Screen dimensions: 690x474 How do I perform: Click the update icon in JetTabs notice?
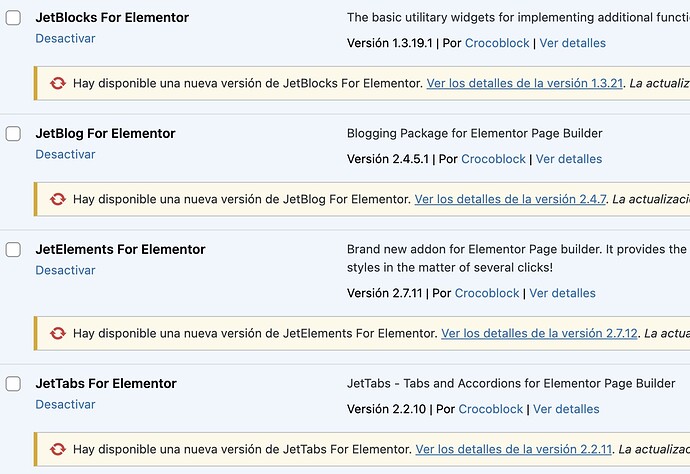tap(57, 449)
